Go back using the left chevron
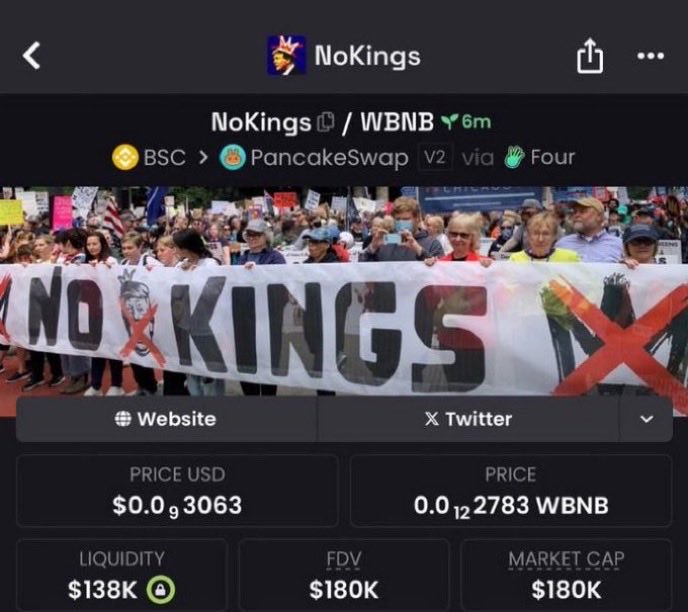Image resolution: width=688 pixels, height=612 pixels. coord(32,56)
